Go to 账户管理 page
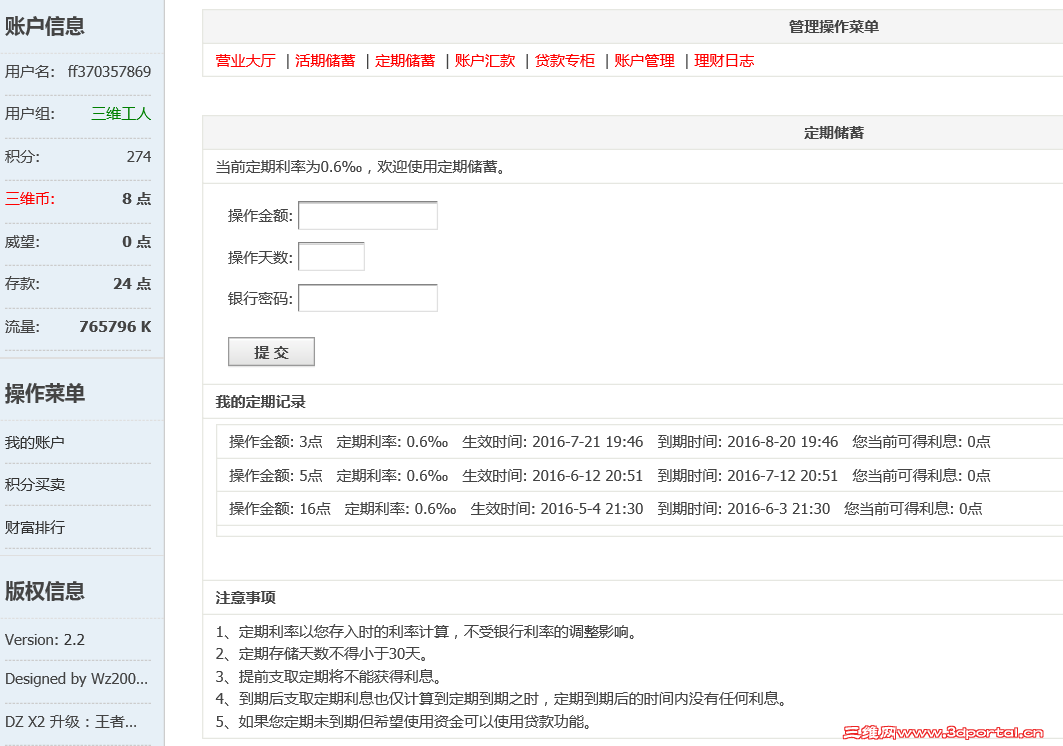Viewport: 1063px width, 746px height. 645,61
